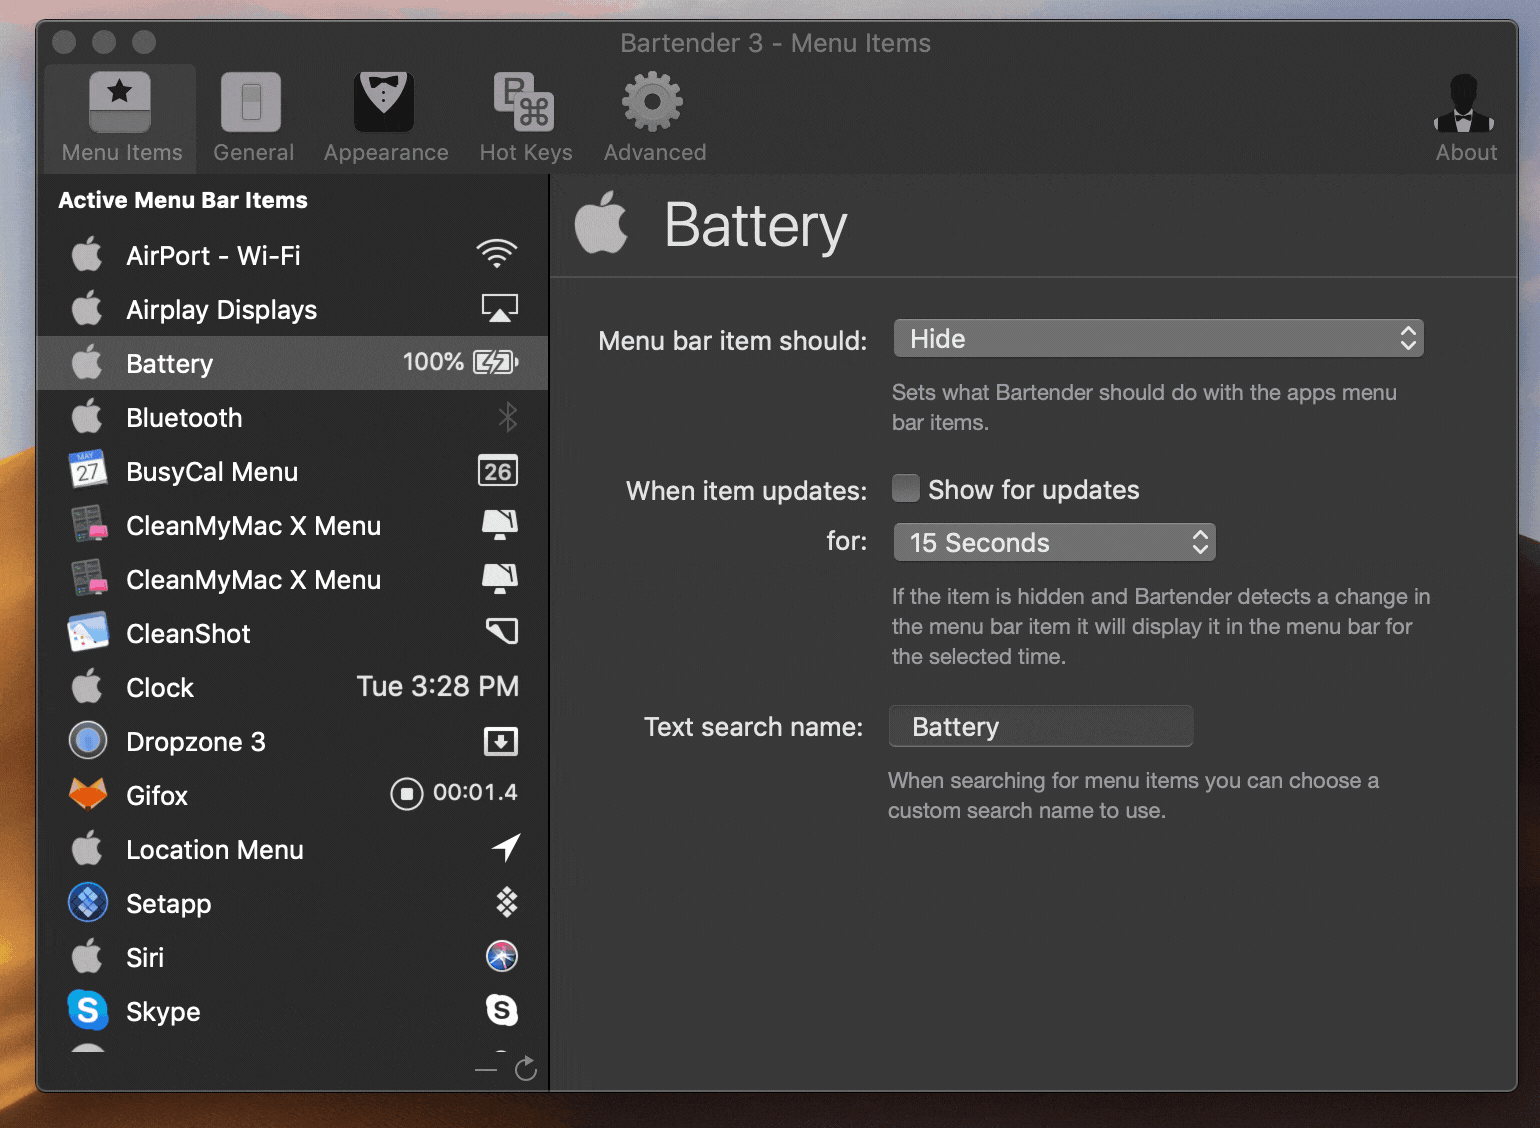Click the remove (minus) button
Viewport: 1540px width, 1128px height.
click(486, 1070)
